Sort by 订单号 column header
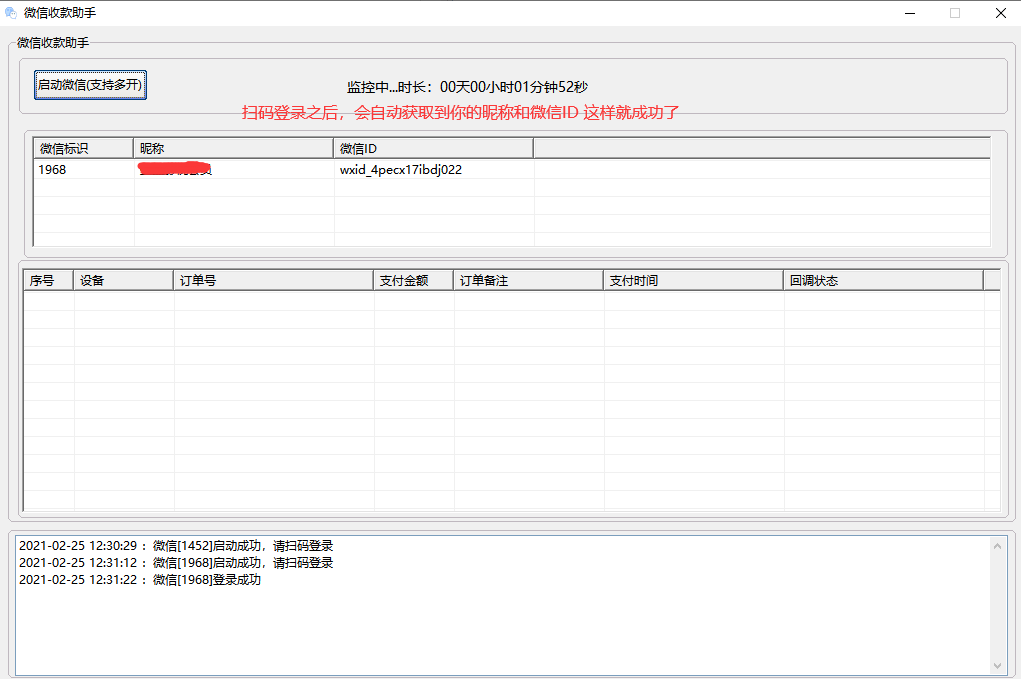Screen dimensions: 1021x679 point(273,281)
